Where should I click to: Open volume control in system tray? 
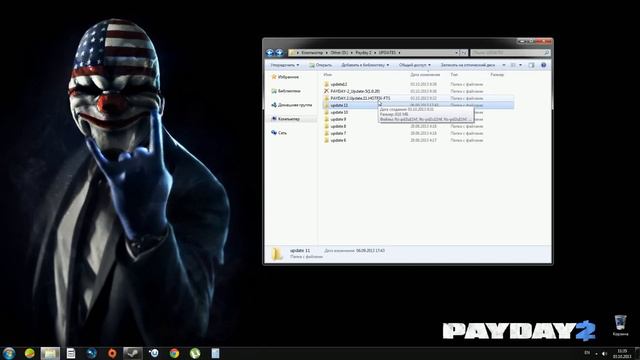click(604, 353)
